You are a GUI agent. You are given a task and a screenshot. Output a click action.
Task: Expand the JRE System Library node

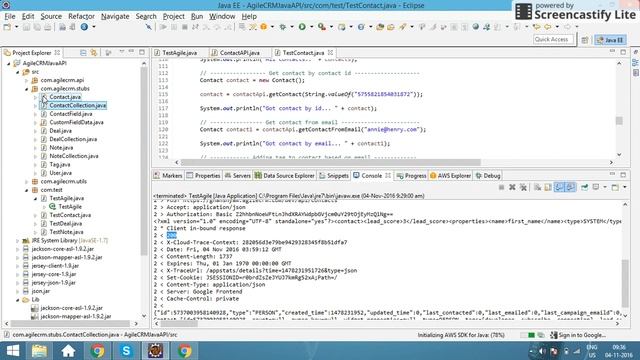(x=18, y=241)
